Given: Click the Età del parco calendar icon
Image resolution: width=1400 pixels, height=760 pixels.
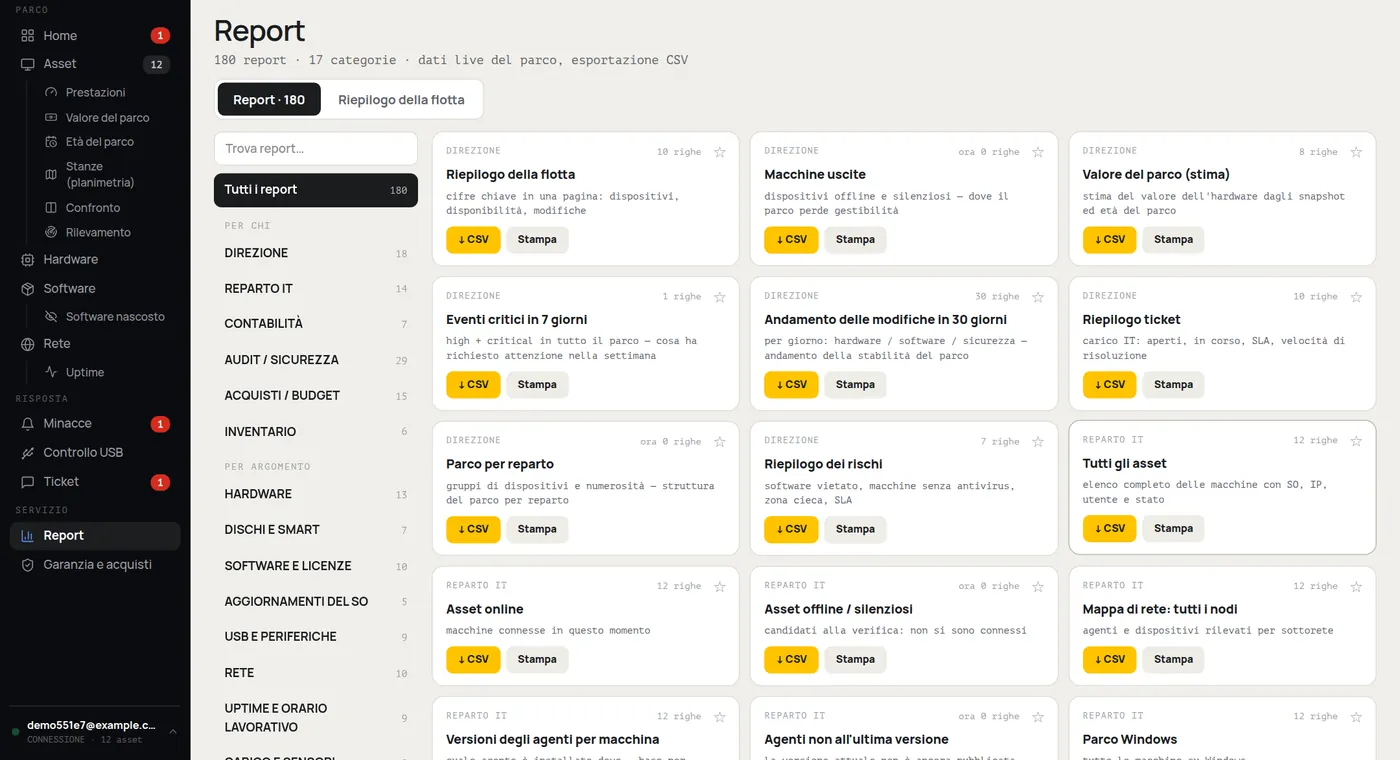Looking at the screenshot, I should 52,142.
